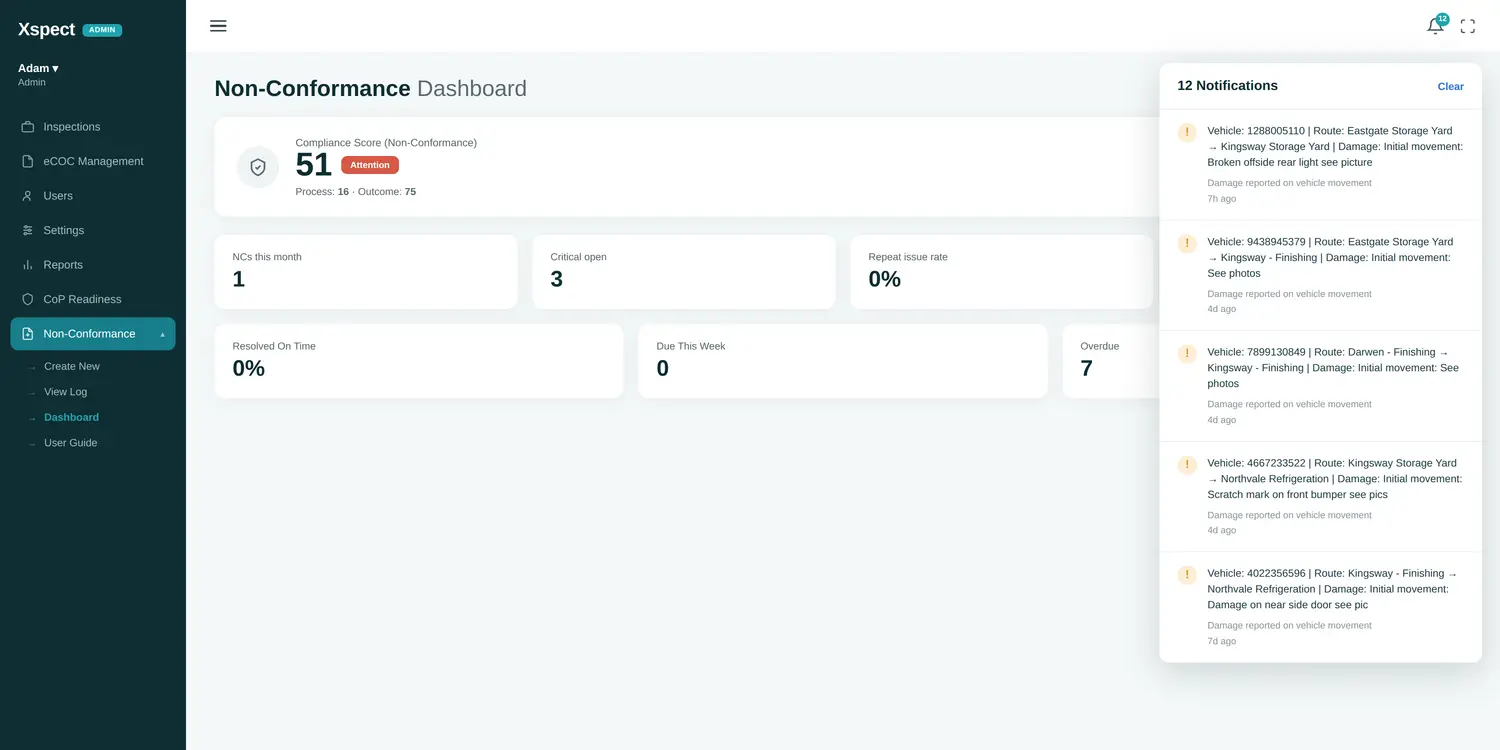Click the Resolved On Time card
The width and height of the screenshot is (1500, 750).
tap(419, 361)
